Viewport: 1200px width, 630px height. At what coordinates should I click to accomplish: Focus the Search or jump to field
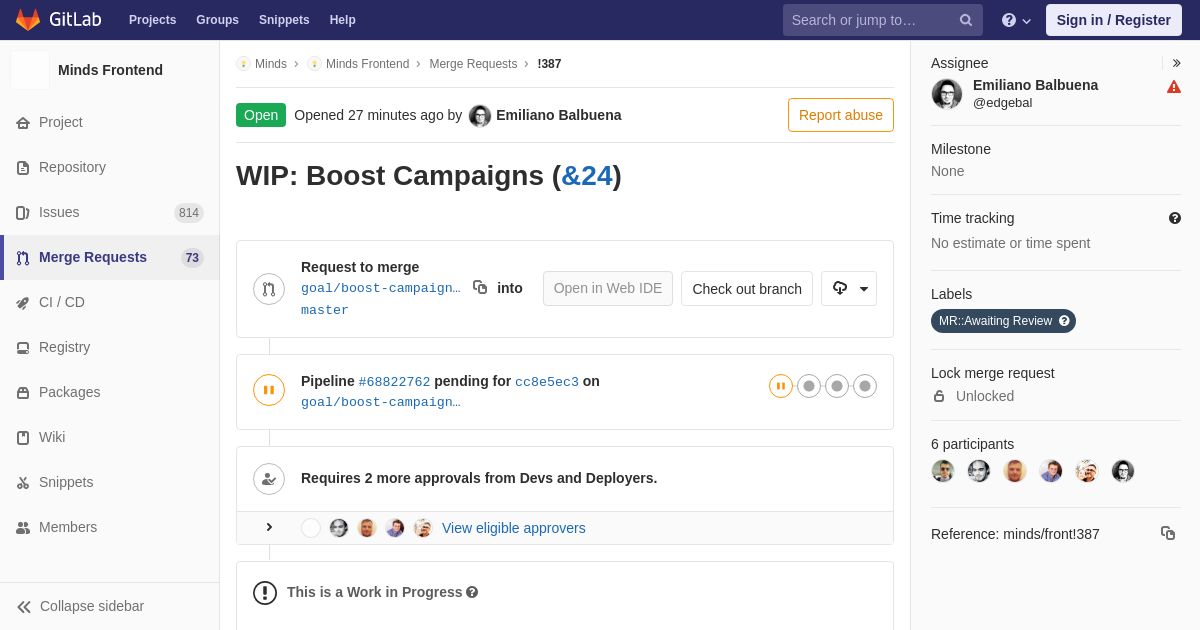(882, 20)
